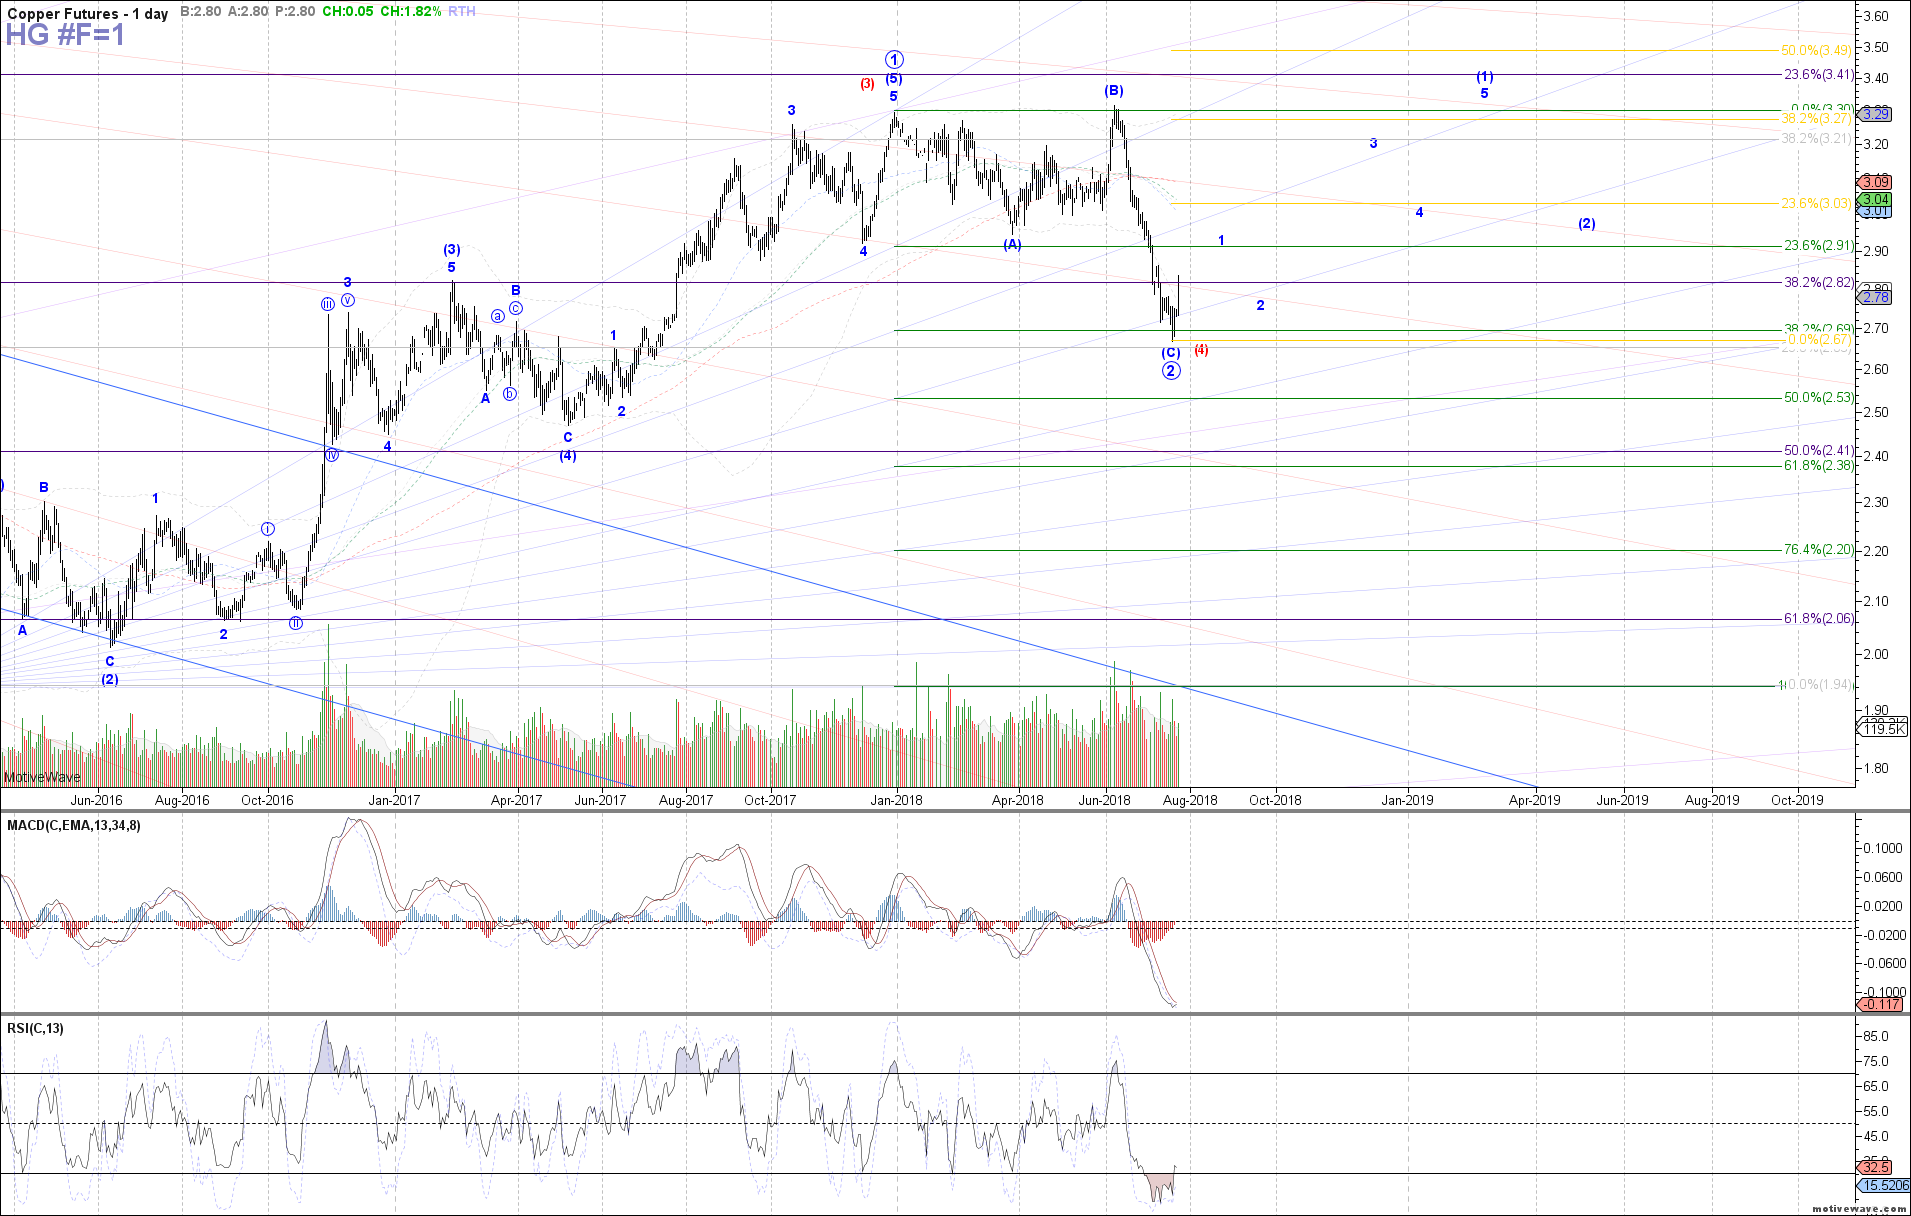The width and height of the screenshot is (1911, 1216).
Task: Click the 119.5K volume tag
Action: [1883, 730]
